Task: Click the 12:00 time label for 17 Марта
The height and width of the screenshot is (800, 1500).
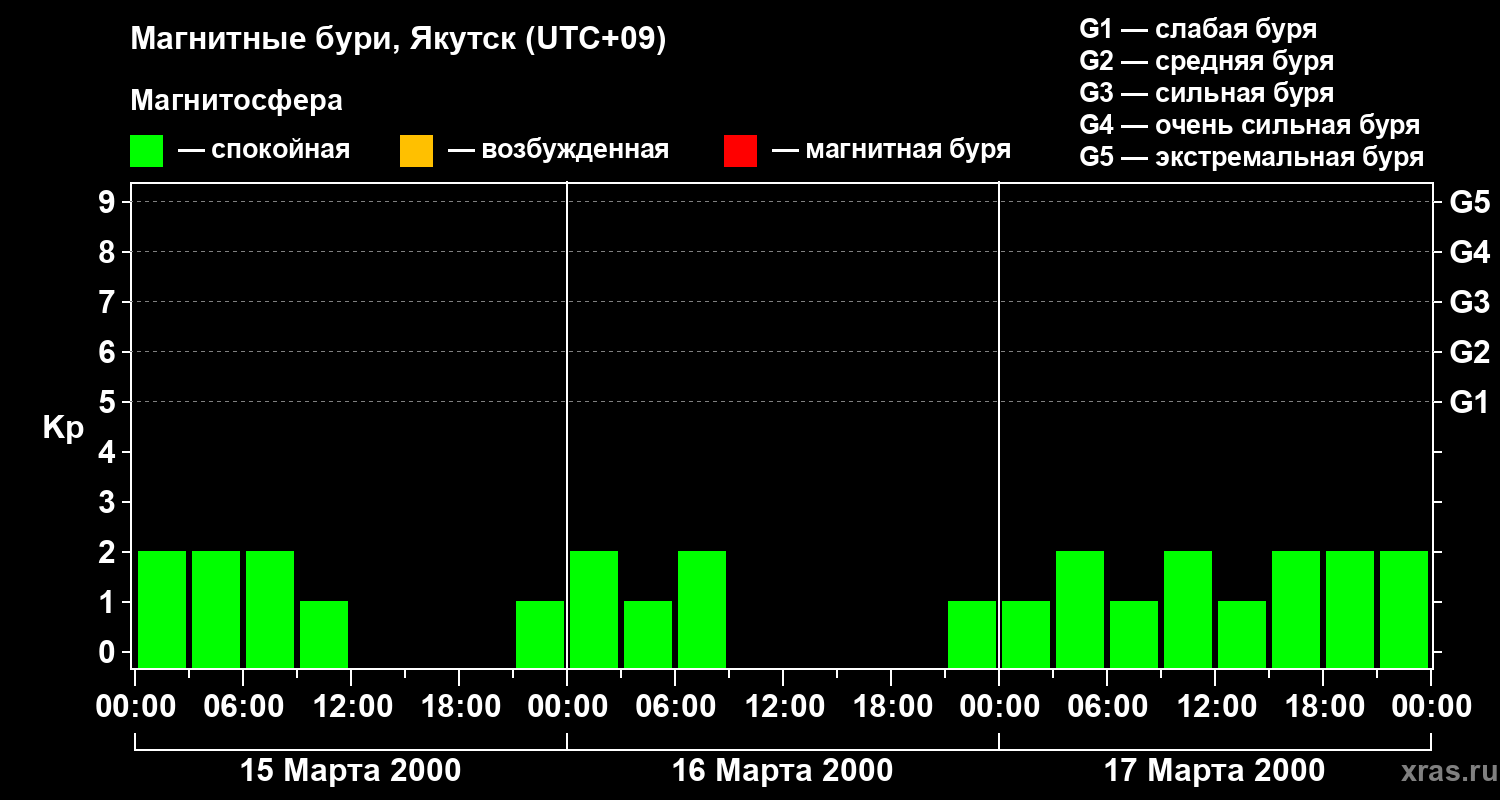Action: point(1215,707)
